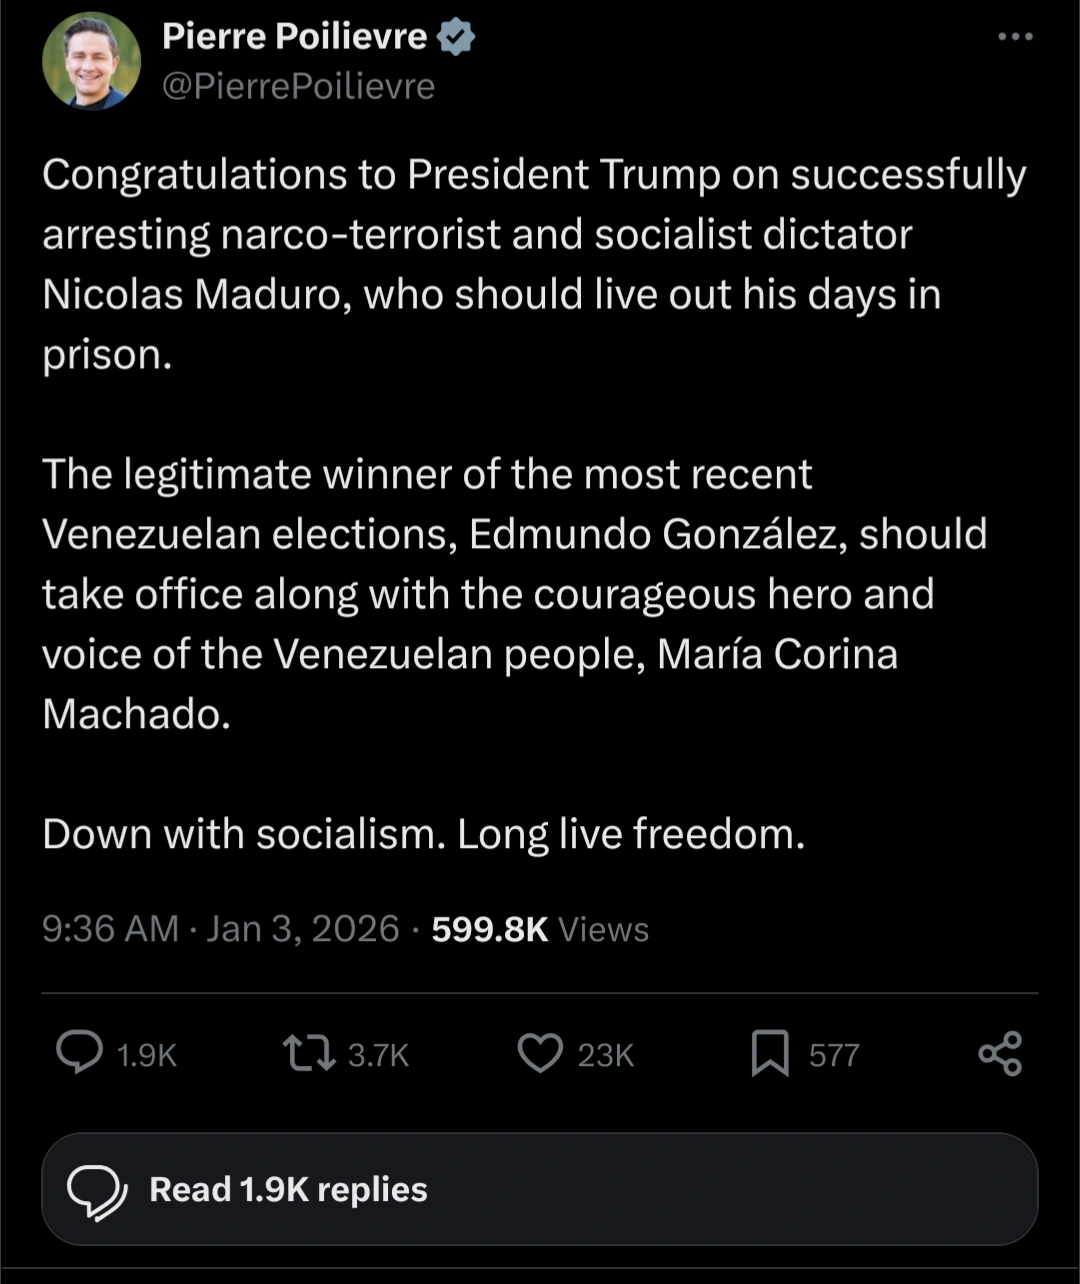Click the Jan 3, 2026 date
The image size is (1080, 1284).
(x=303, y=929)
